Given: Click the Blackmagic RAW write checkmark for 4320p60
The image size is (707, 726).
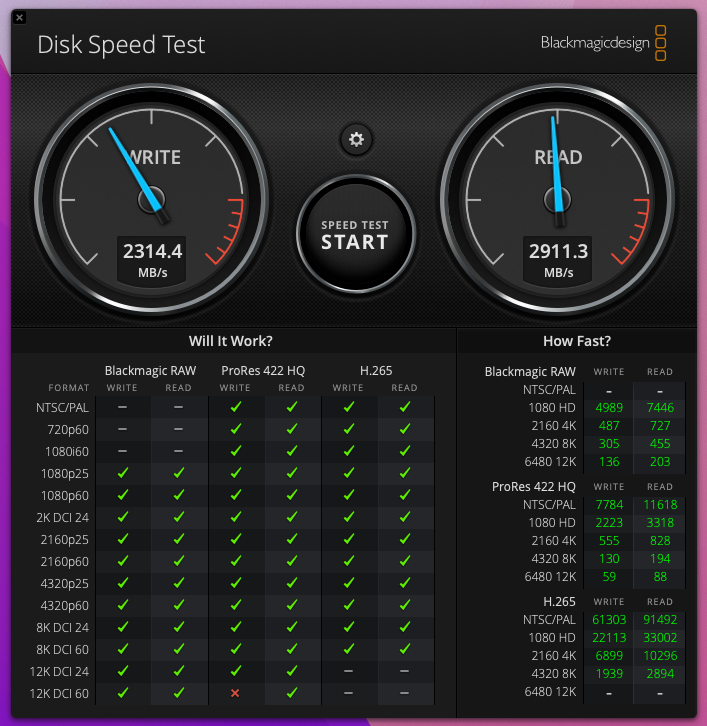Looking at the screenshot, I should tap(123, 605).
